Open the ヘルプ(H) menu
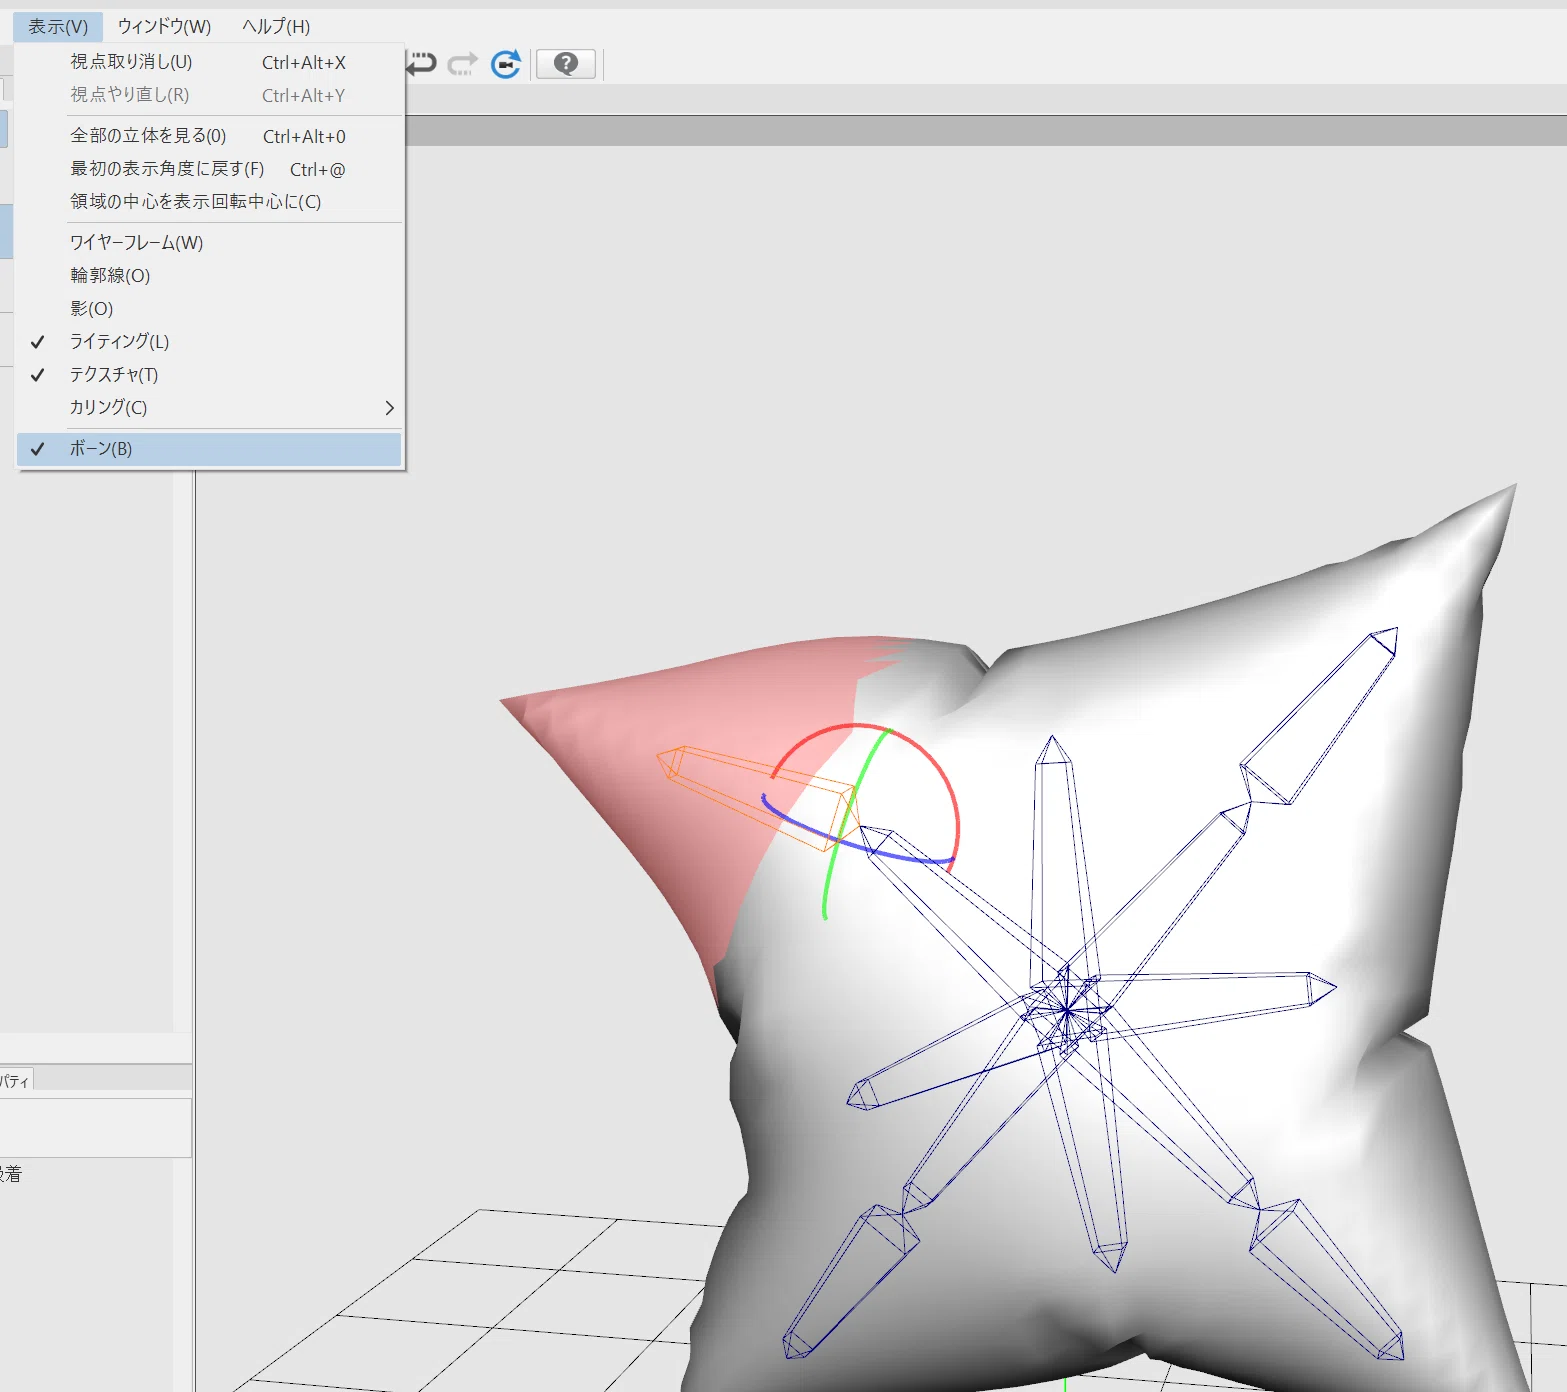 [x=276, y=26]
